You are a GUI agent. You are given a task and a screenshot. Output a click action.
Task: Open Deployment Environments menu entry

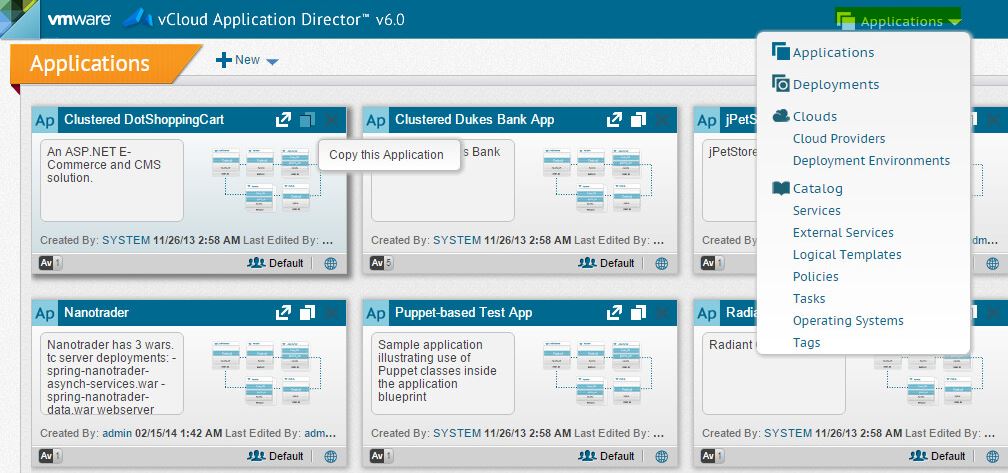click(871, 161)
